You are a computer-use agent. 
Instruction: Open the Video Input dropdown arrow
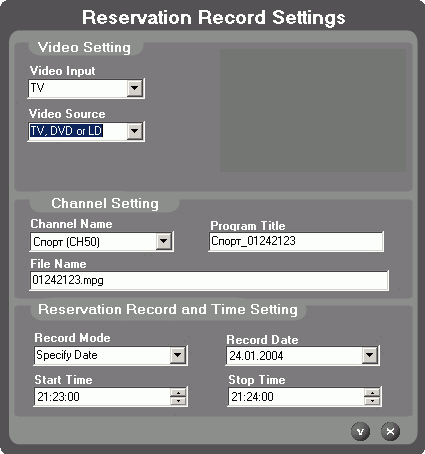click(135, 88)
